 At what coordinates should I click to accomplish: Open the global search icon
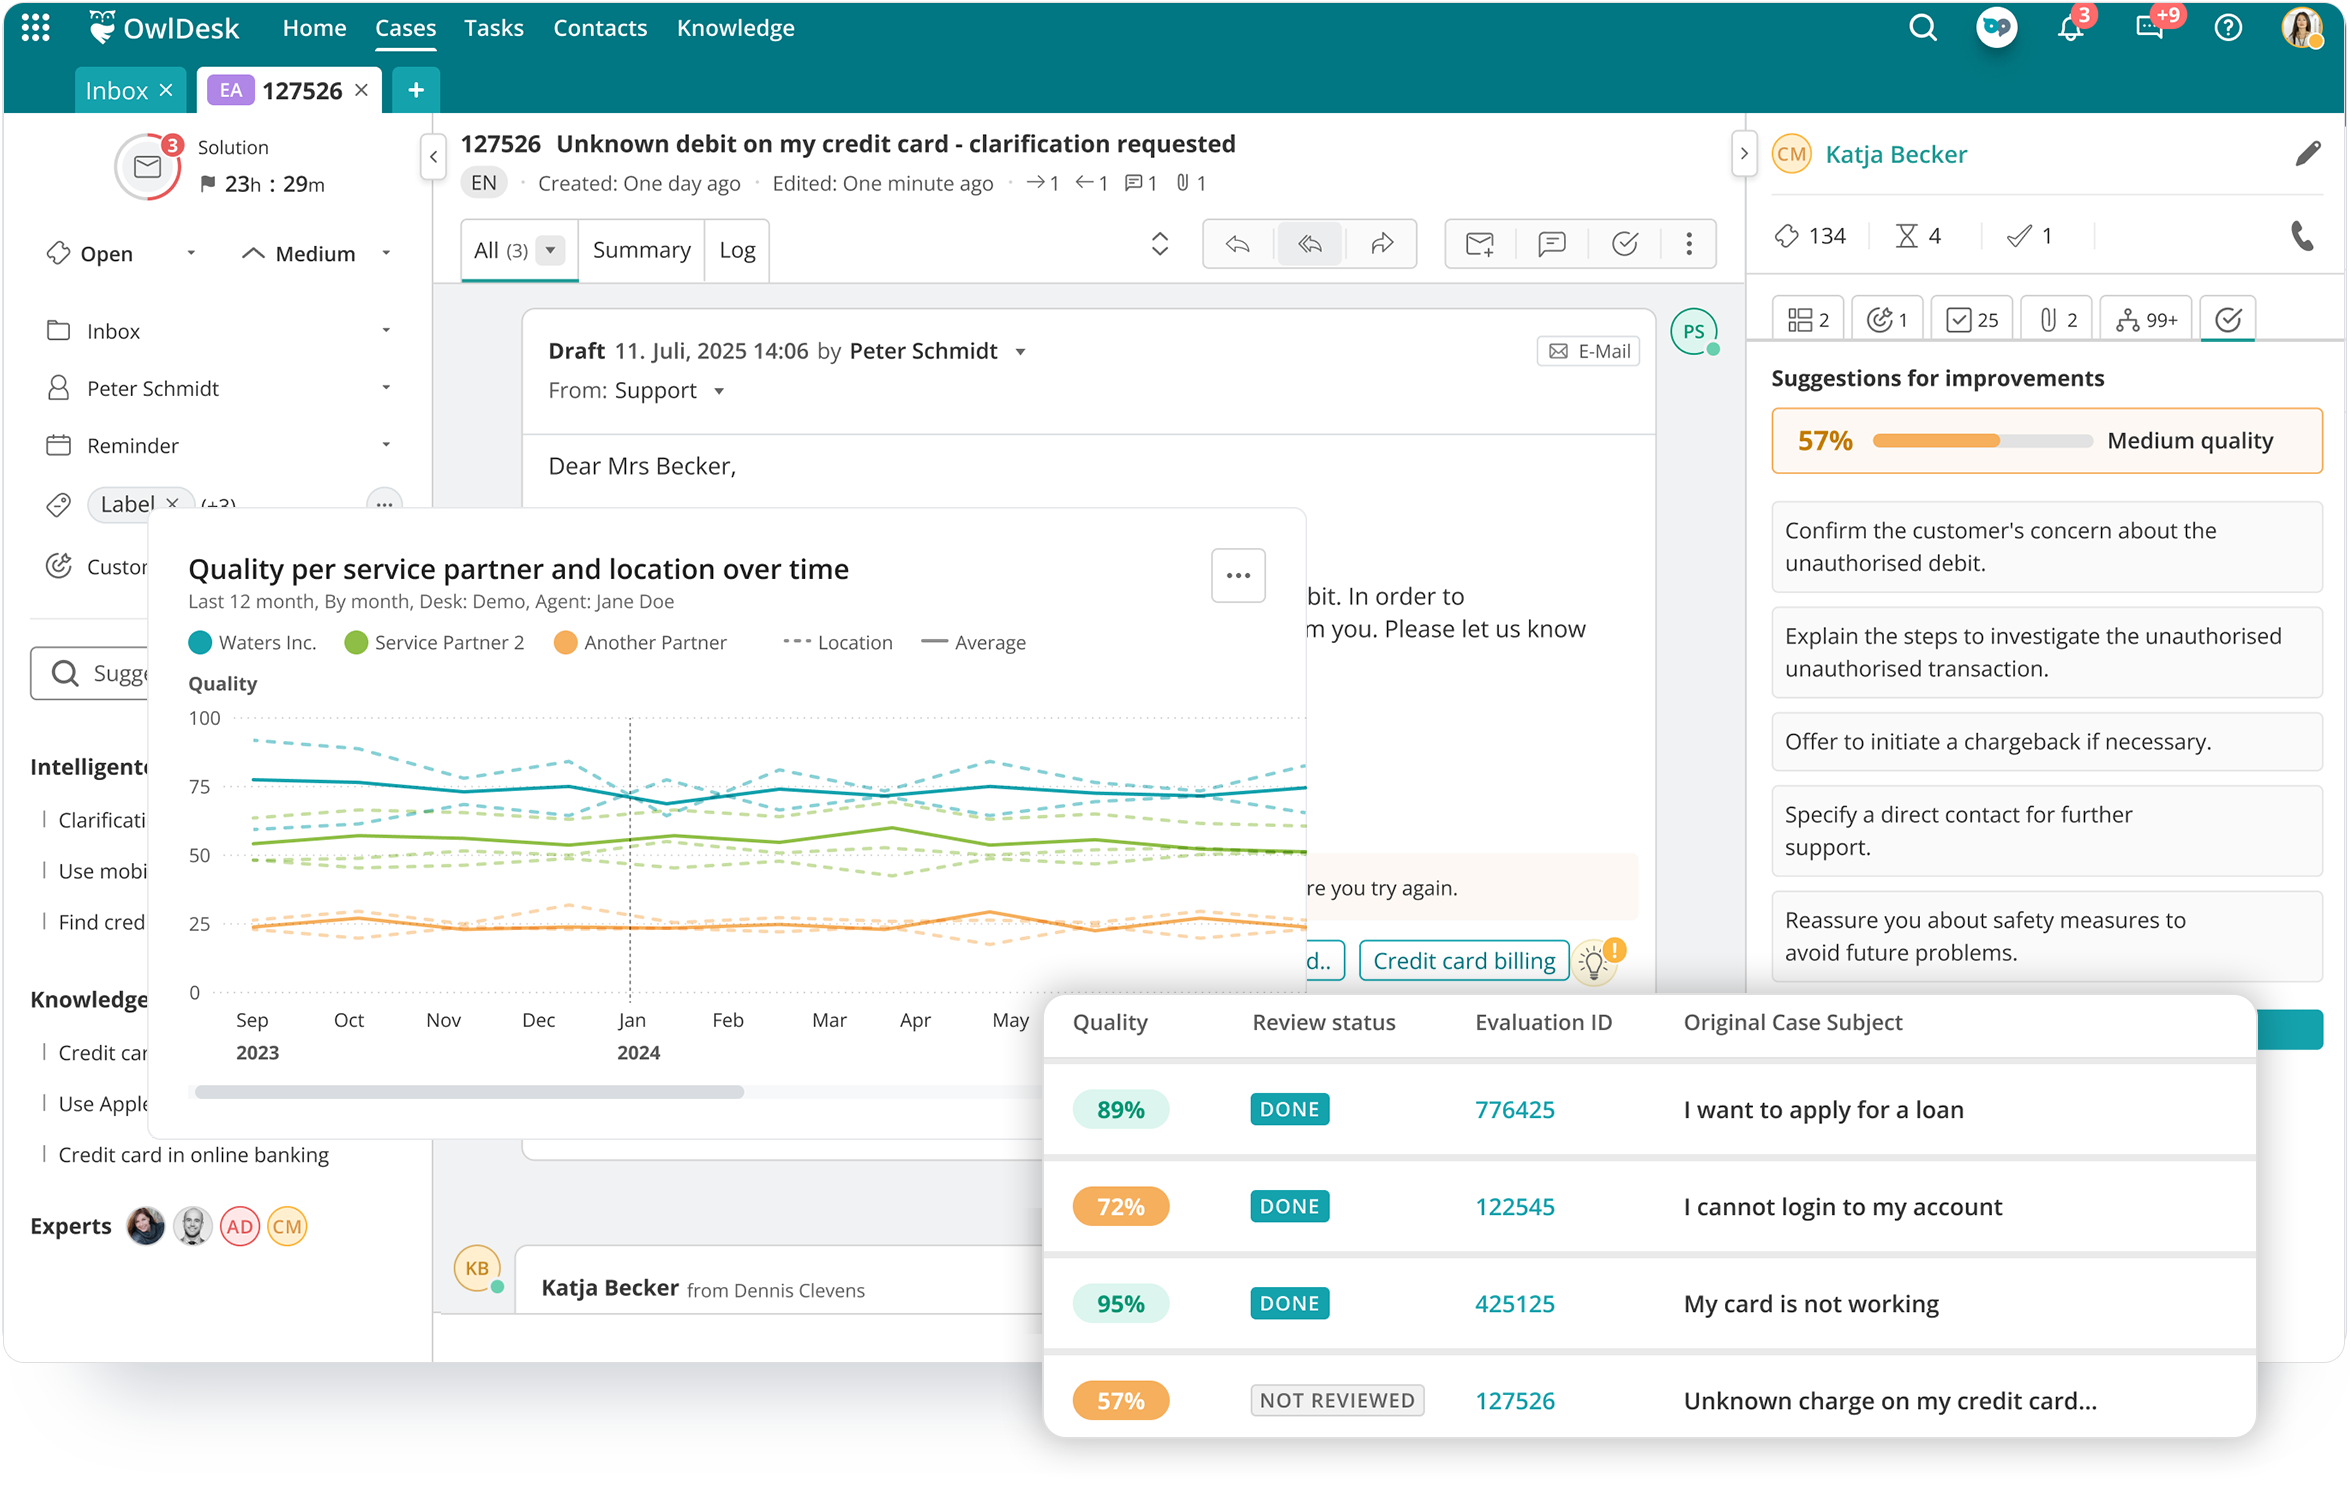(1922, 28)
